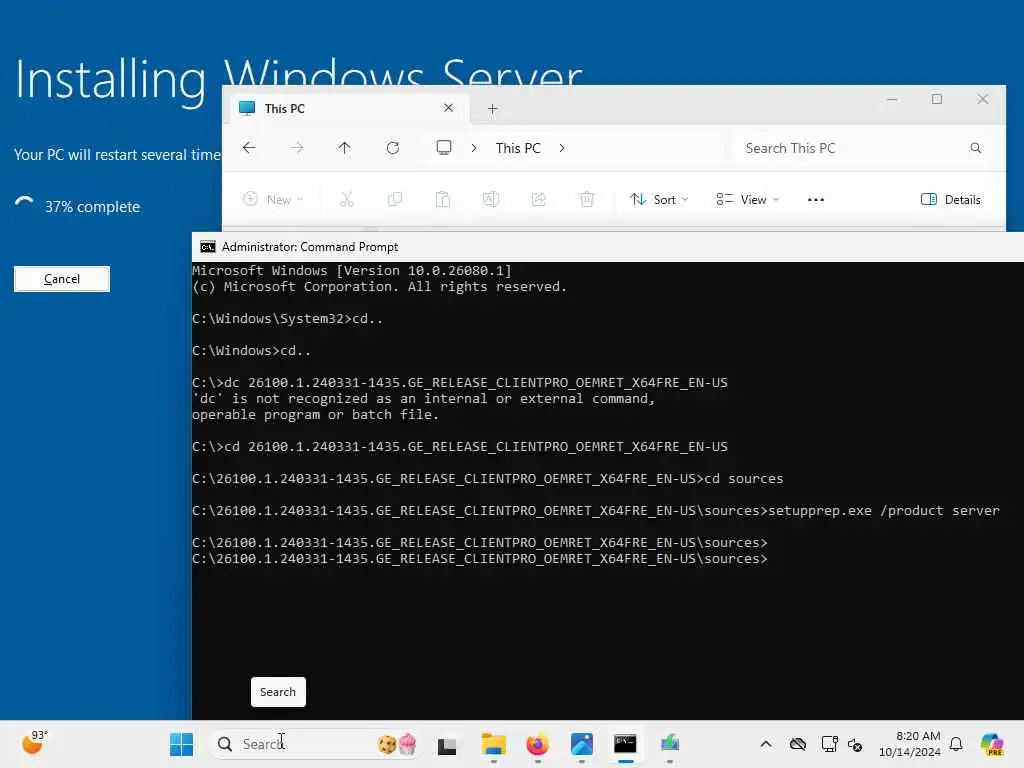Viewport: 1024px width, 768px height.
Task: Show hidden system tray icons
Action: point(766,744)
